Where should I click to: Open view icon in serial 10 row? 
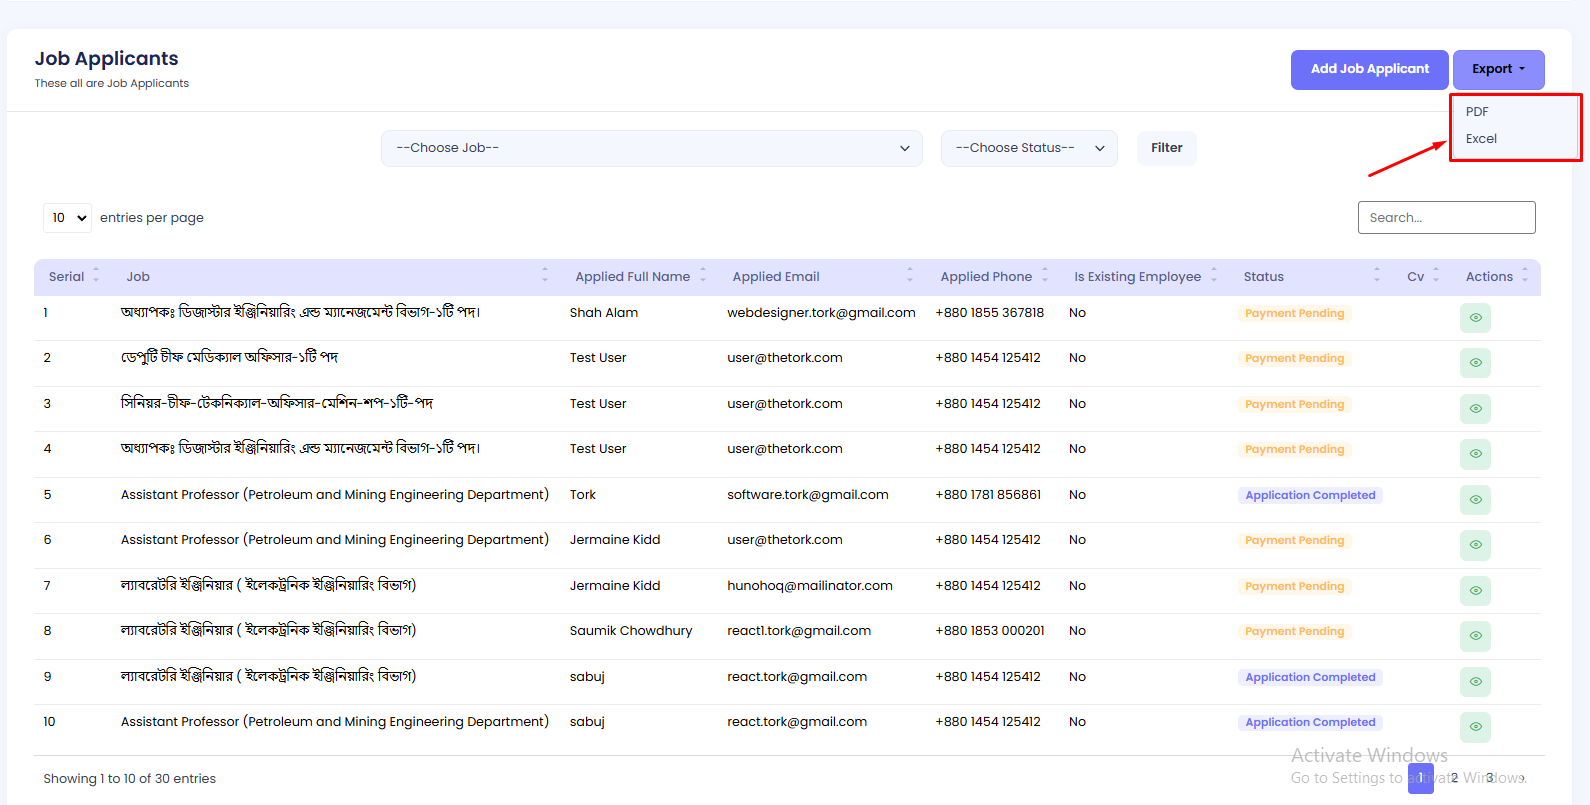1474,727
